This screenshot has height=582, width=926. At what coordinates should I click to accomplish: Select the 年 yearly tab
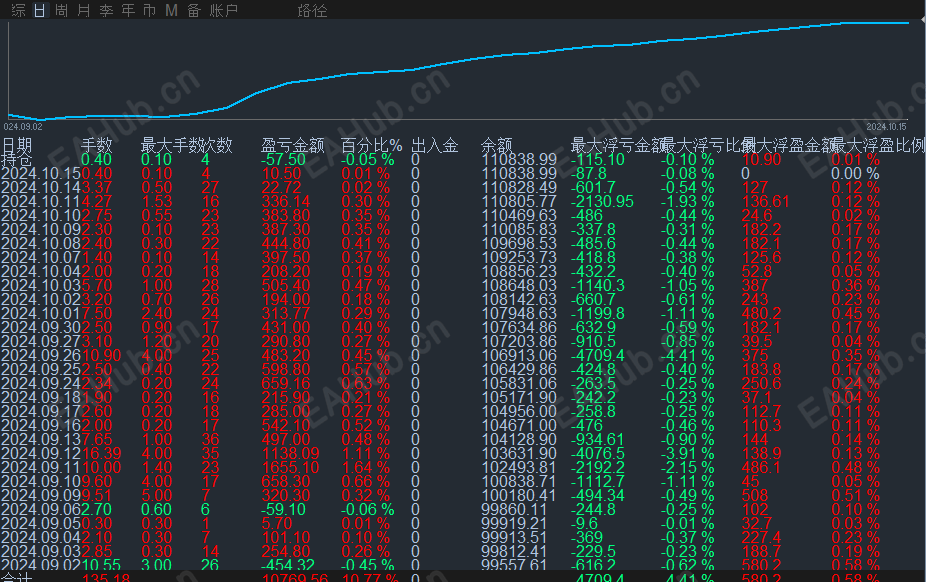click(x=128, y=10)
